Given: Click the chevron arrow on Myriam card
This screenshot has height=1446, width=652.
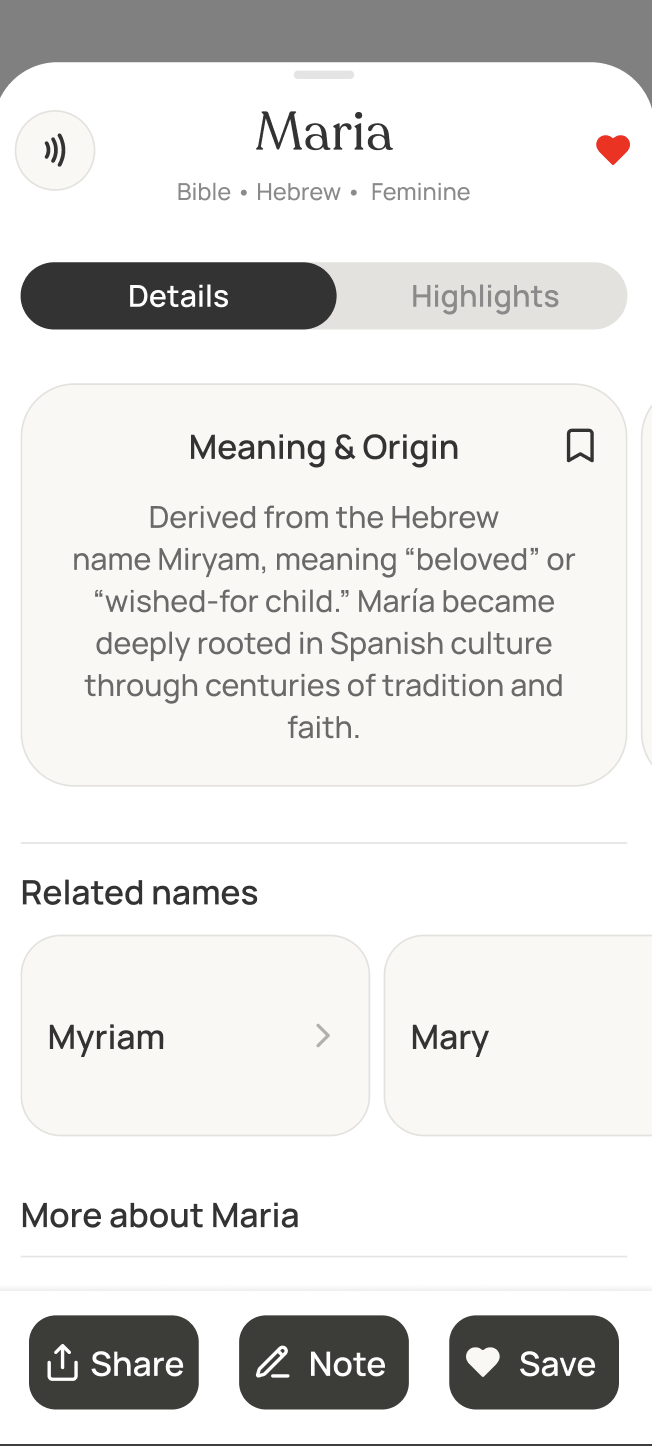Looking at the screenshot, I should coord(323,1036).
